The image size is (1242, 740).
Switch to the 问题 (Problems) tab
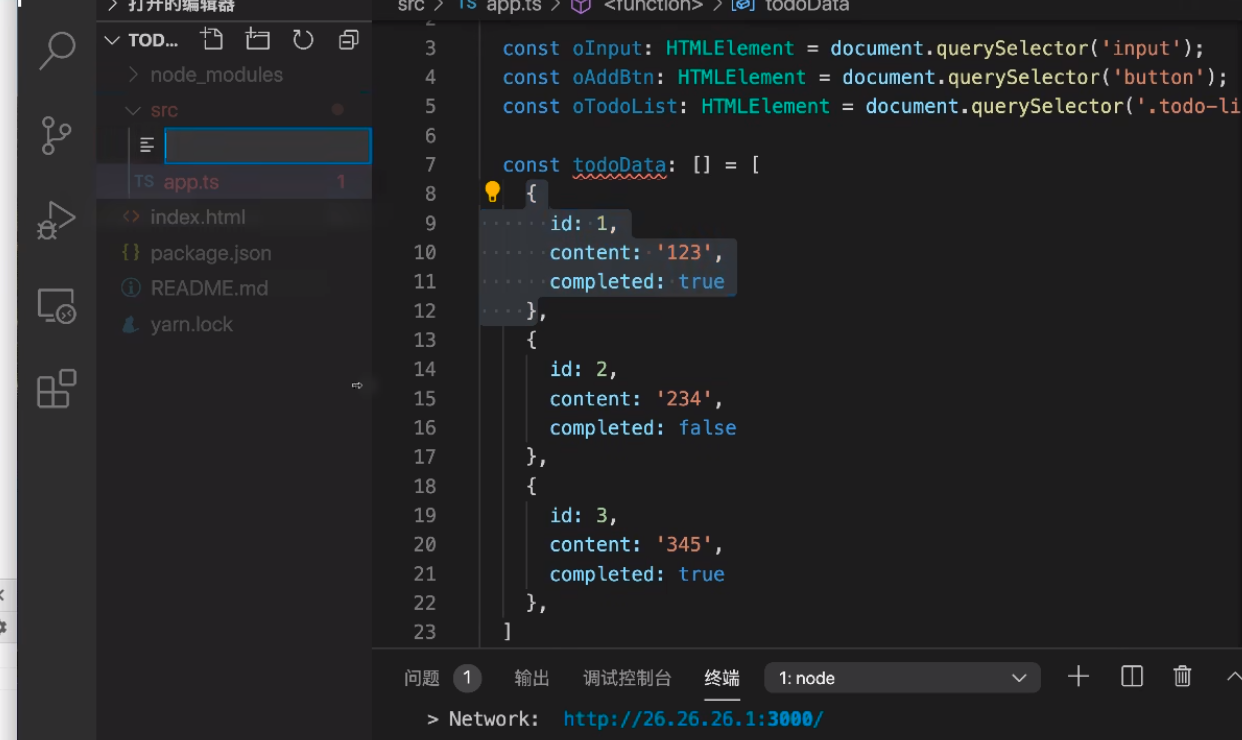[423, 678]
